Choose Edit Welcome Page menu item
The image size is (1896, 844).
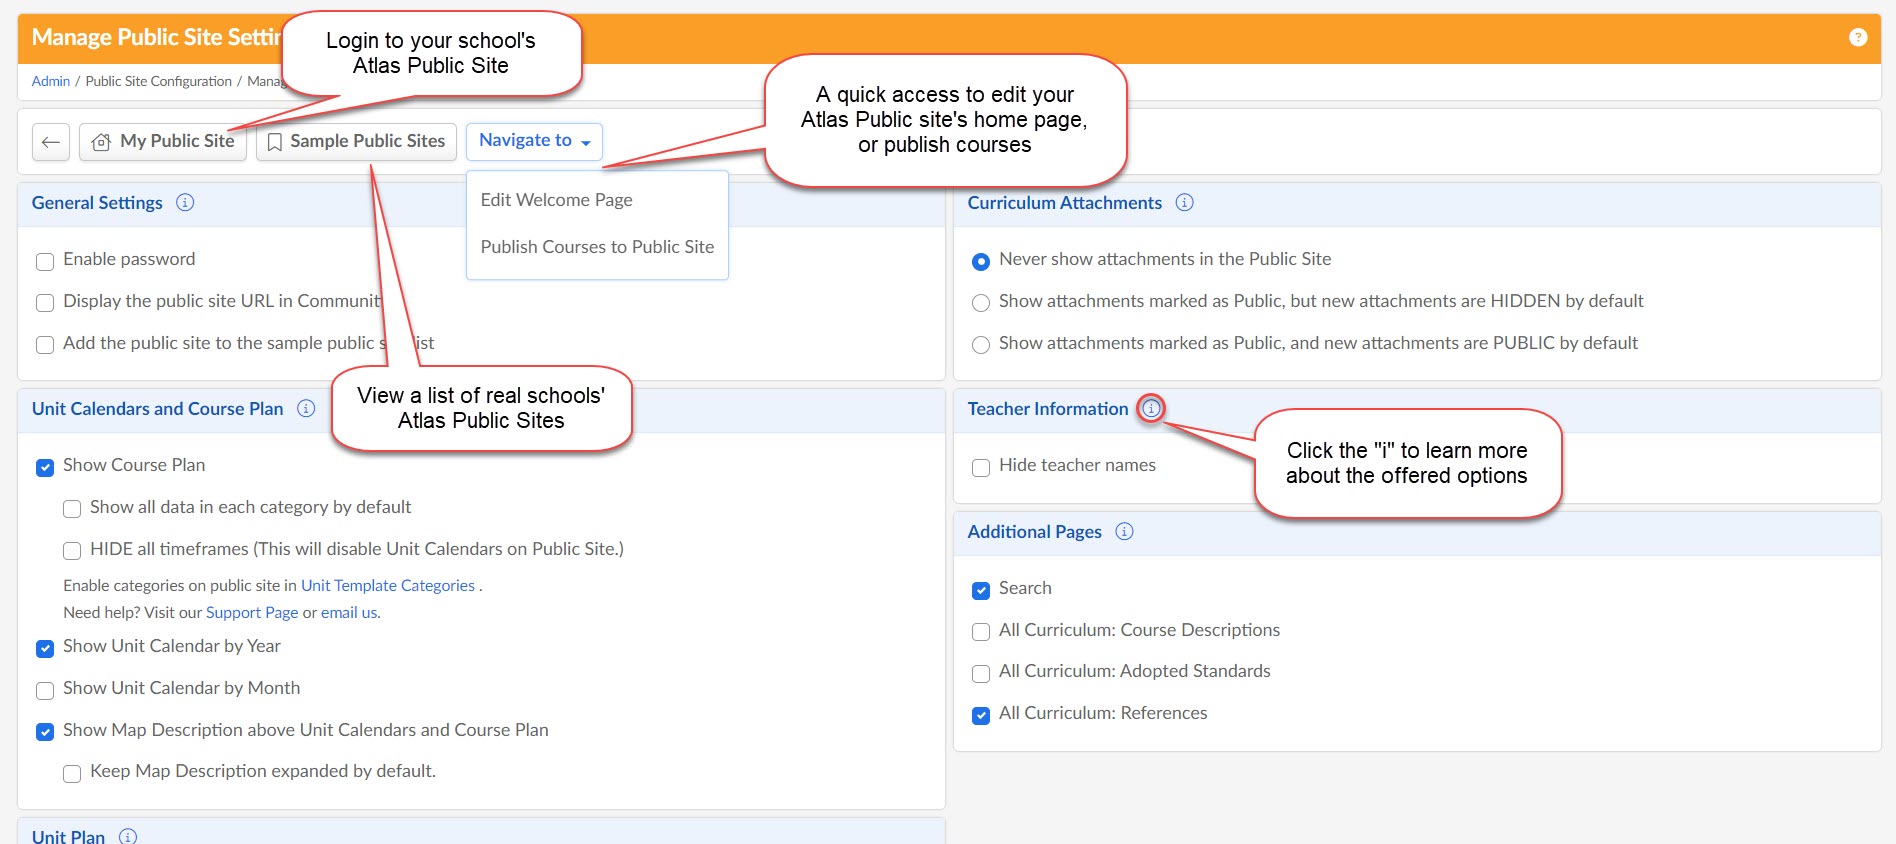click(x=557, y=200)
